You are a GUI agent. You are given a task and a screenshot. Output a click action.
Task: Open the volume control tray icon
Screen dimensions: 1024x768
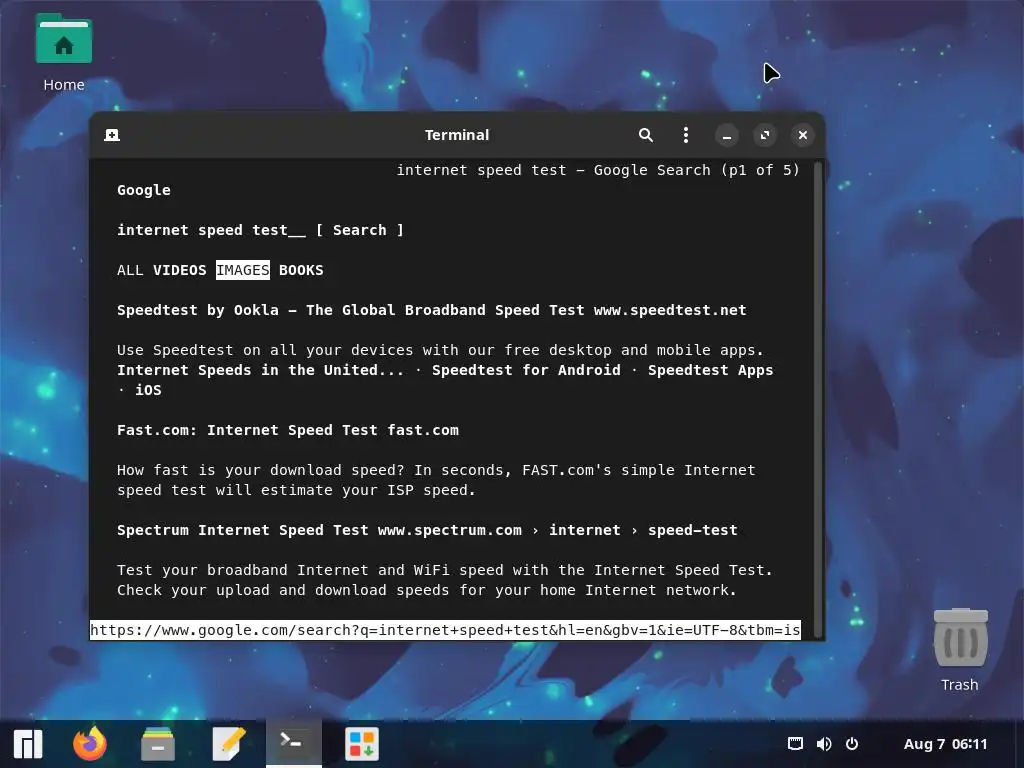click(x=824, y=744)
